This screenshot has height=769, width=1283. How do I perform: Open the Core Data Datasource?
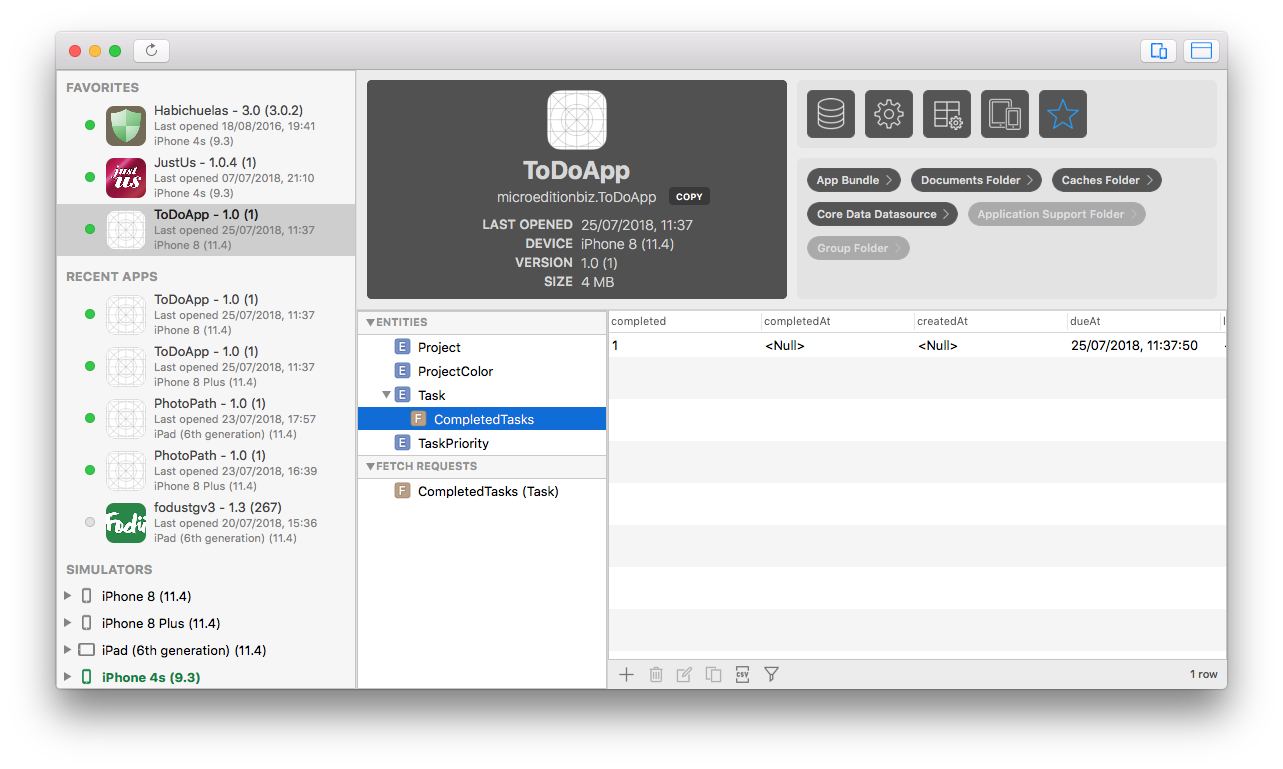pyautogui.click(x=881, y=214)
